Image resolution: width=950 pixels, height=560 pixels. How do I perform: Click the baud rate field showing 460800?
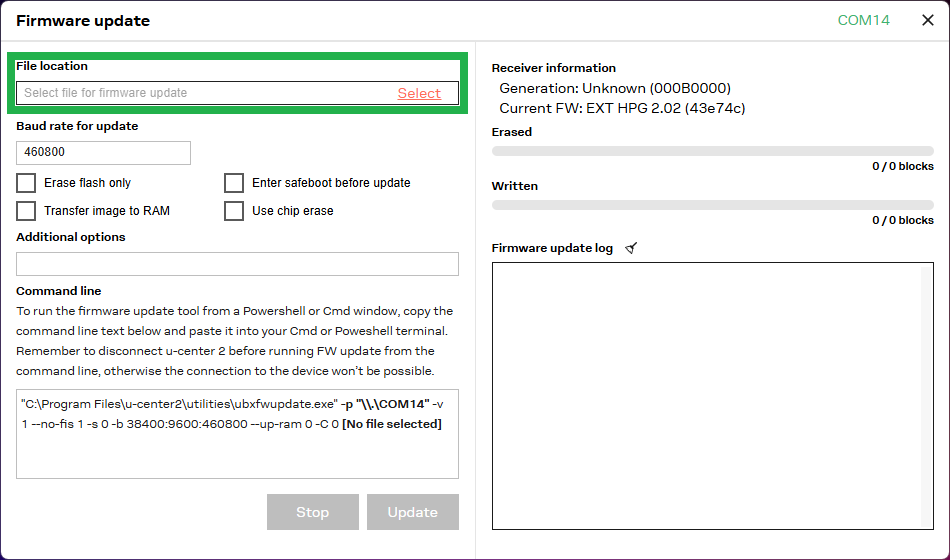point(104,153)
